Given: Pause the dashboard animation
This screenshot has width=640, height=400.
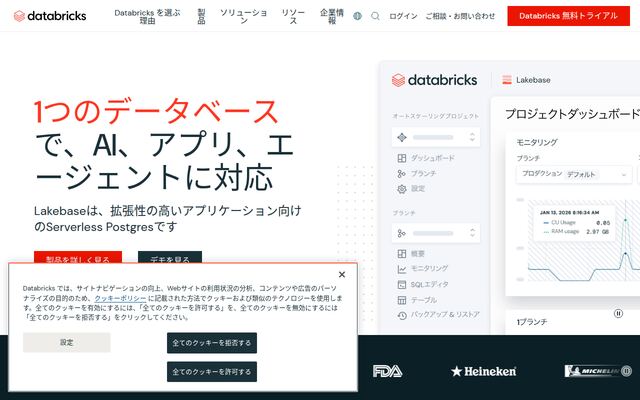Looking at the screenshot, I should tap(618, 313).
